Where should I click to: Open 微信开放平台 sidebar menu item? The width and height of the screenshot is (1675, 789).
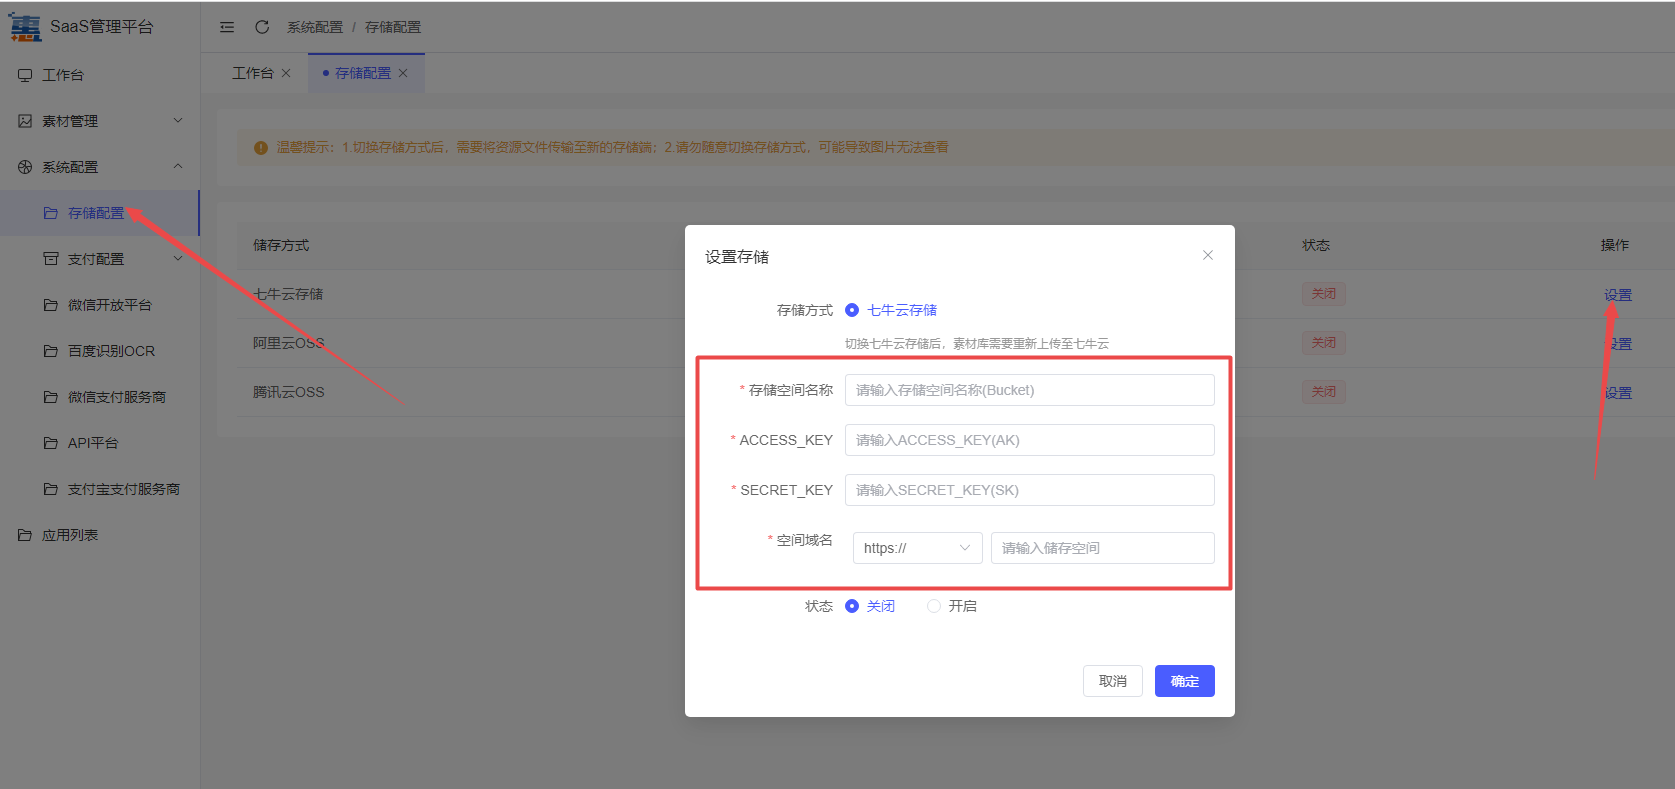pos(100,305)
